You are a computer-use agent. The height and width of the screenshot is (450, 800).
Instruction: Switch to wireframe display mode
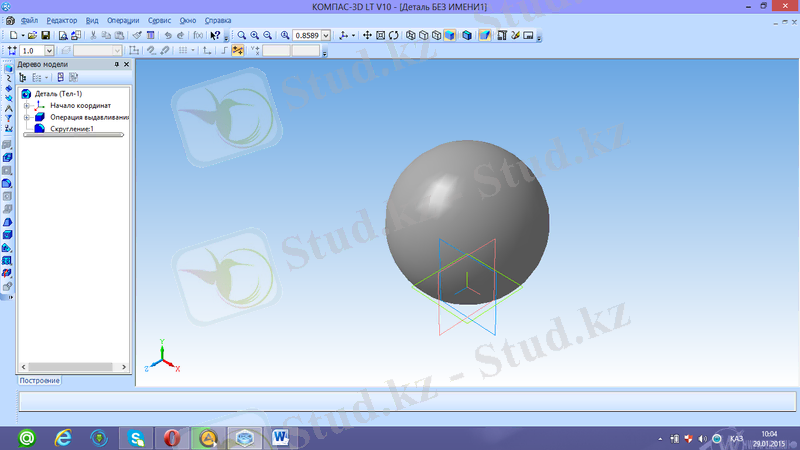click(410, 35)
